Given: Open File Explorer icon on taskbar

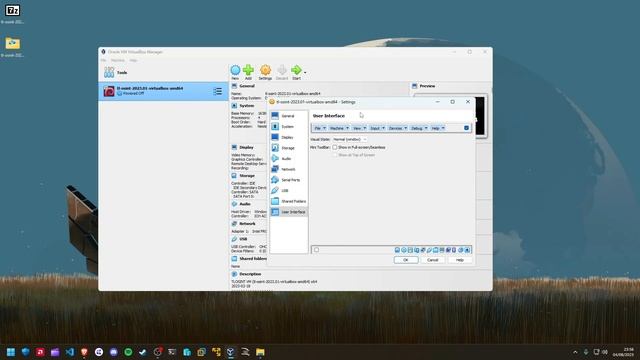Looking at the screenshot, I should click(260, 352).
